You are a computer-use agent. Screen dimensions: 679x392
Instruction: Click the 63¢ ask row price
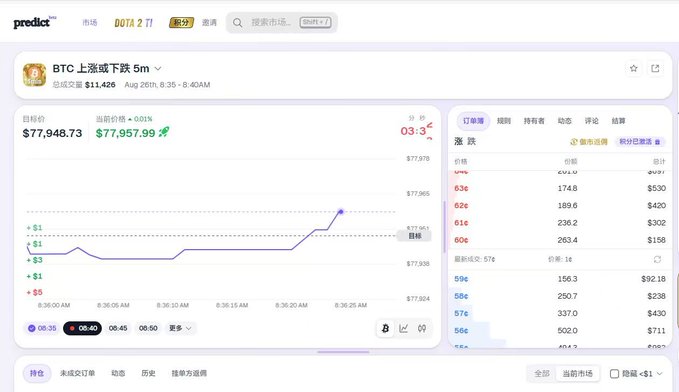coord(461,188)
